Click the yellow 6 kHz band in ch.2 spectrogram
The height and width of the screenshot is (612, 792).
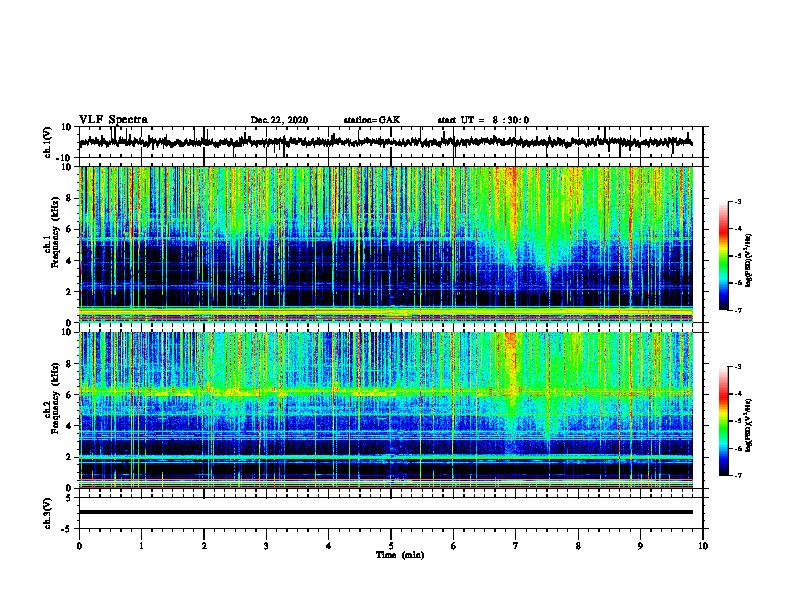[x=385, y=392]
